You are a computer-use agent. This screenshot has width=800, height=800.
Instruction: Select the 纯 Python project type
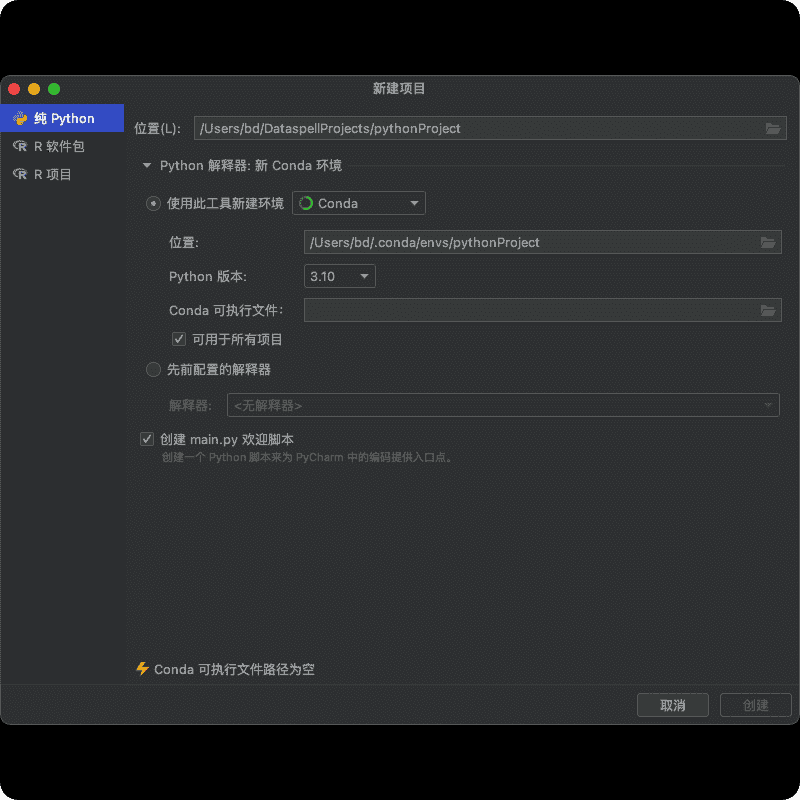pyautogui.click(x=62, y=118)
